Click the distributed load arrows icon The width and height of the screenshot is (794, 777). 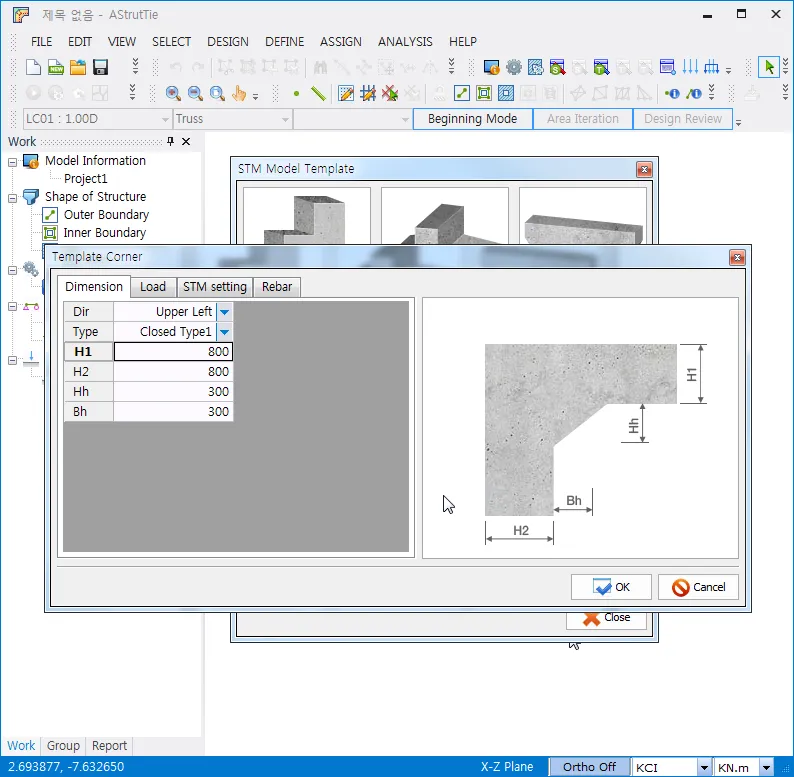[x=711, y=67]
